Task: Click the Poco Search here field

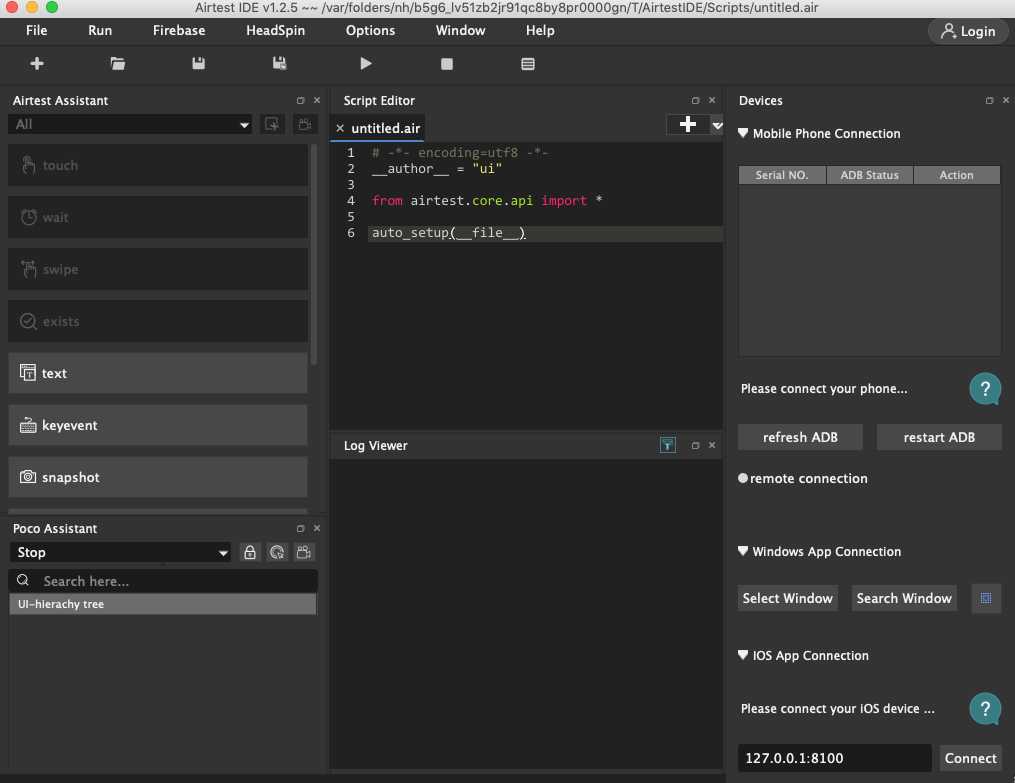Action: 163,581
